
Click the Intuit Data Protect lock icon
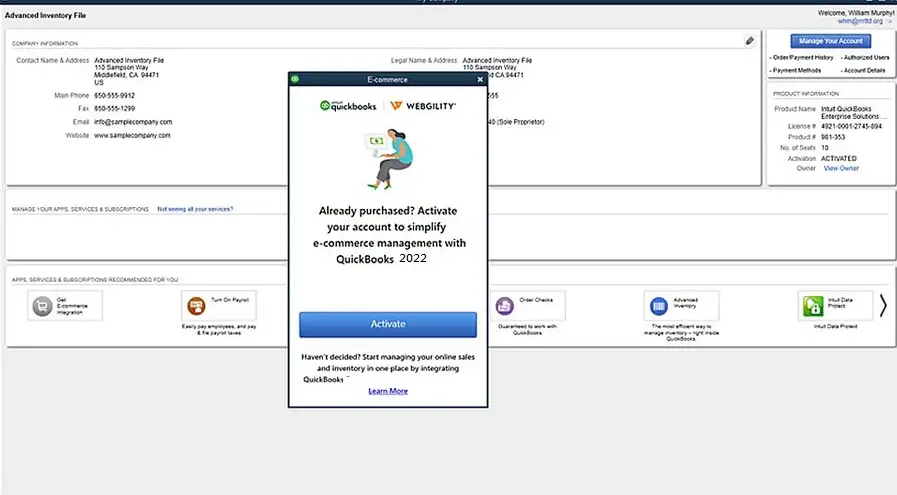(x=813, y=306)
